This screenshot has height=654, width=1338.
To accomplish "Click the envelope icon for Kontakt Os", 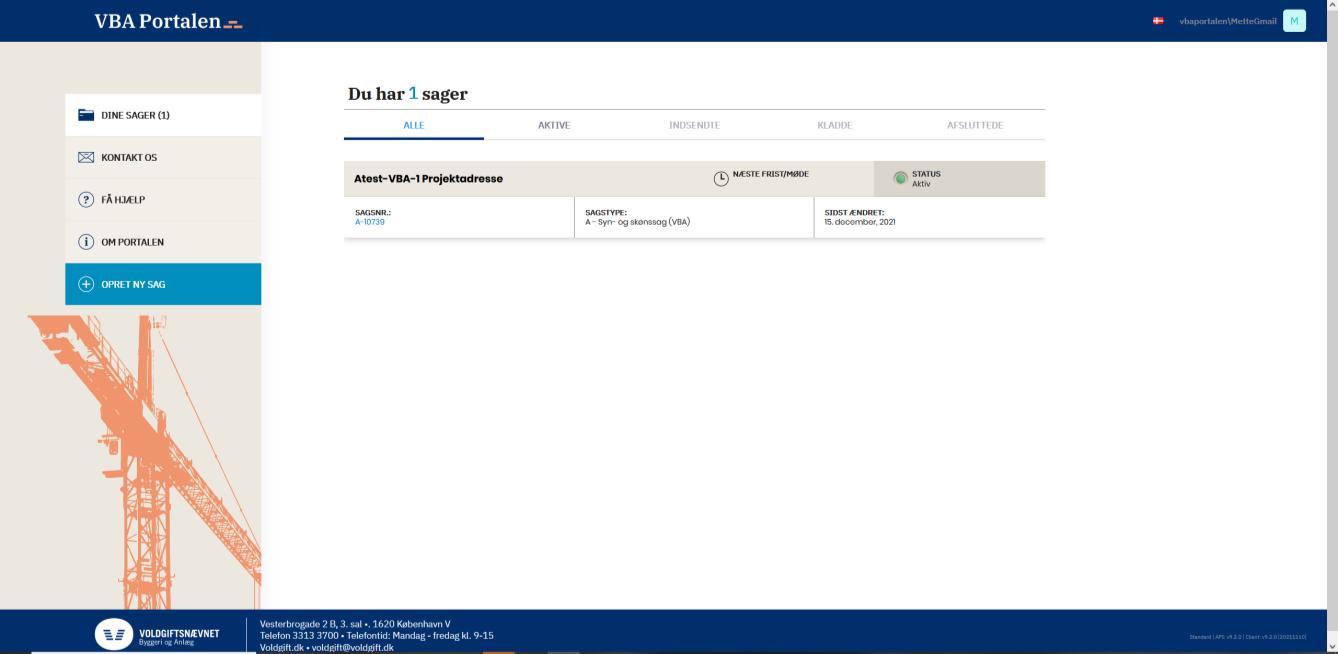I will point(86,158).
